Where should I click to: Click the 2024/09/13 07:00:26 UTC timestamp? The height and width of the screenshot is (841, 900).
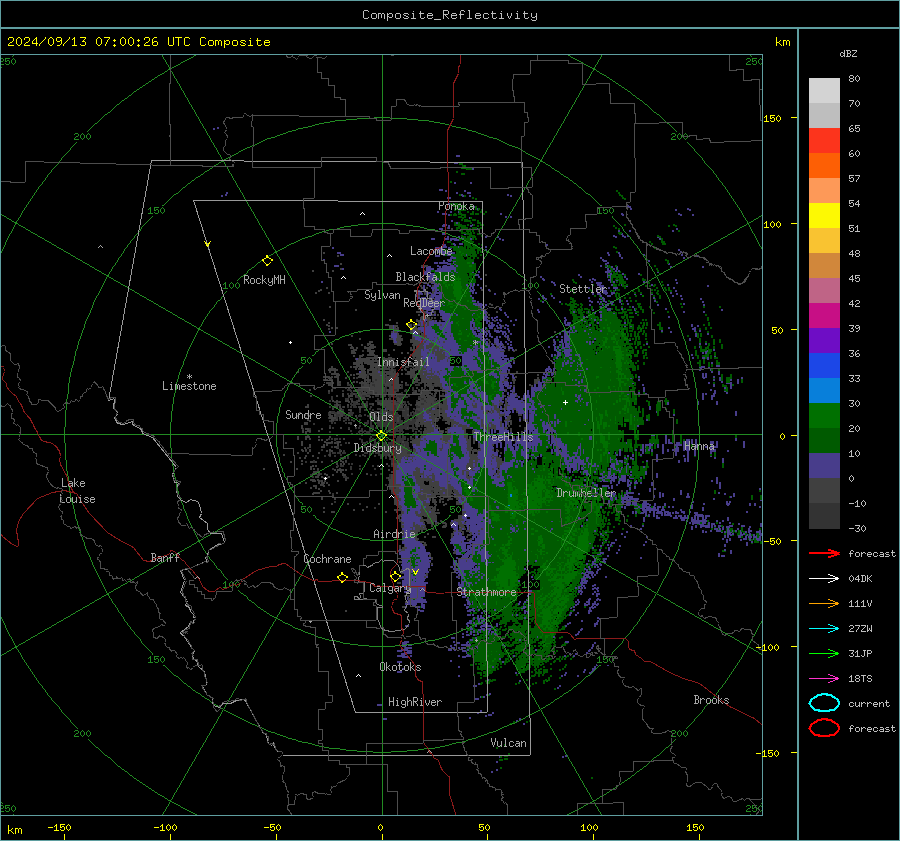138,42
